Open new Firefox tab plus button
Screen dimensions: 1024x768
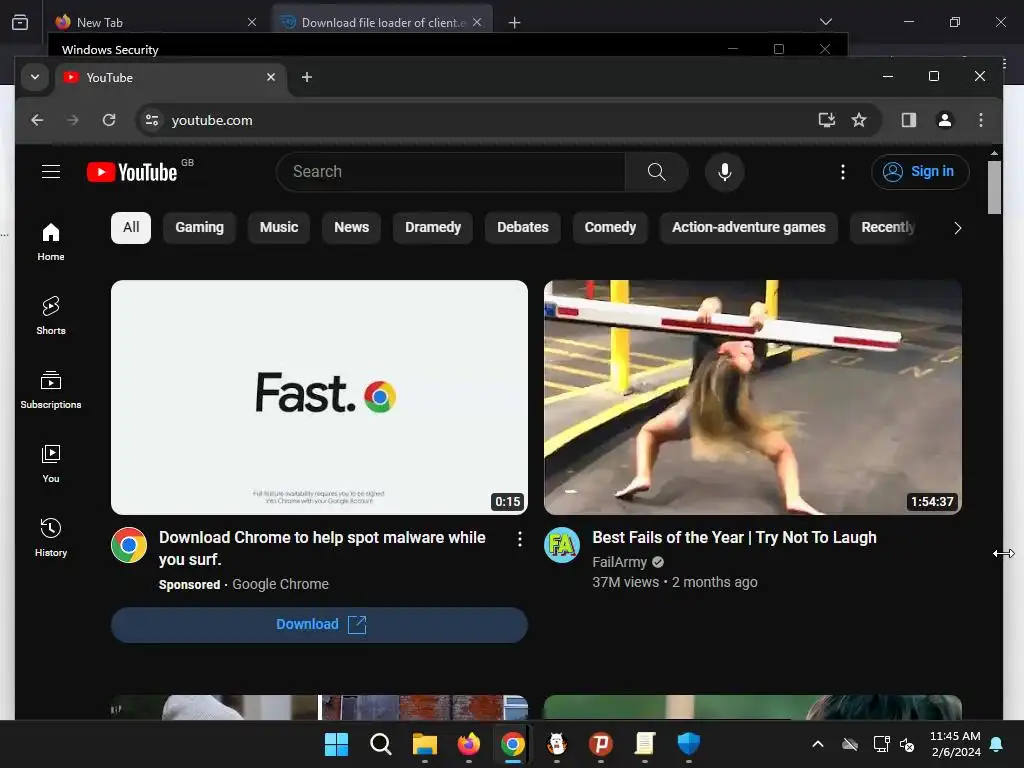pos(515,22)
